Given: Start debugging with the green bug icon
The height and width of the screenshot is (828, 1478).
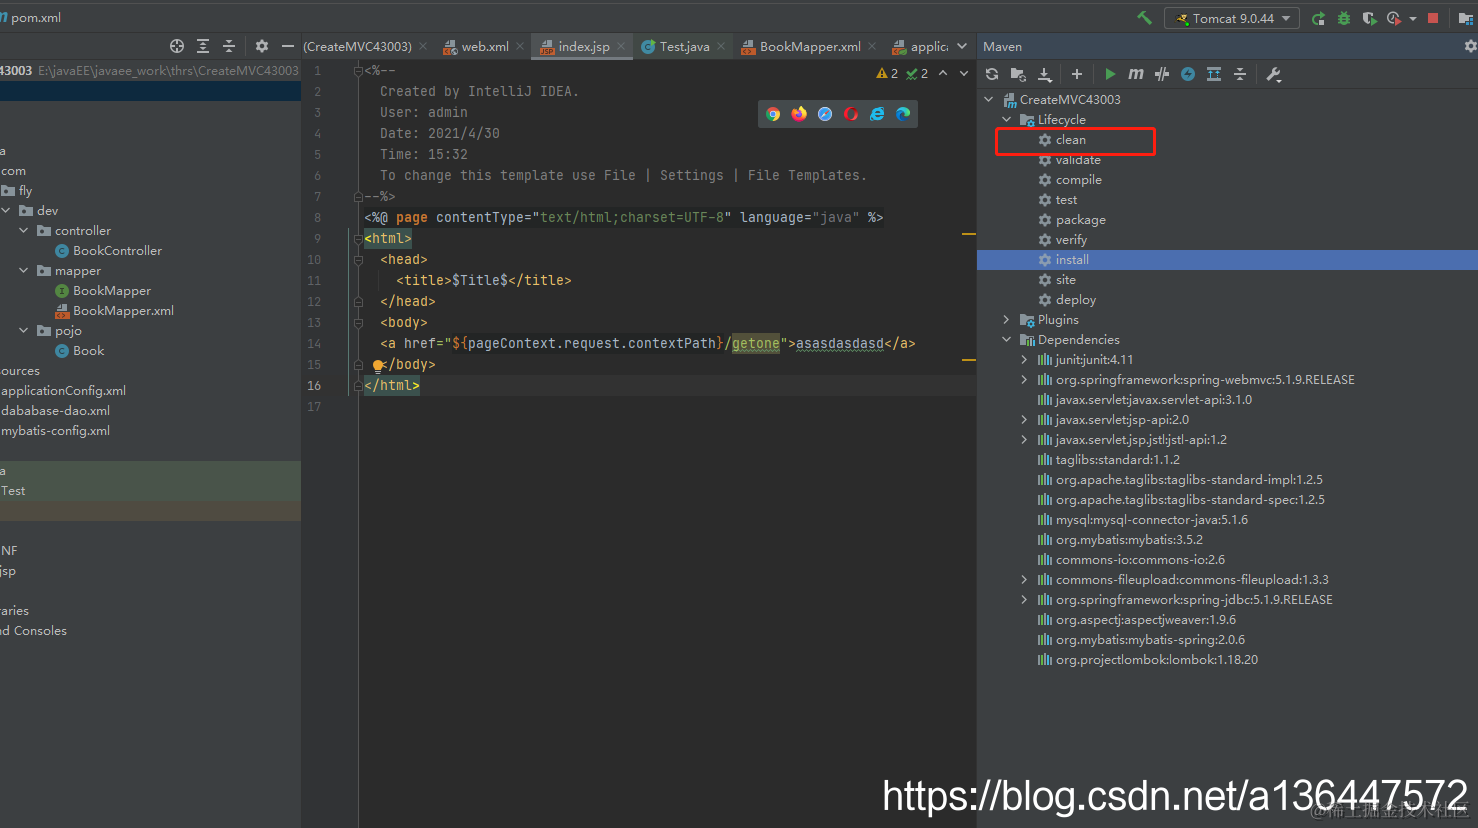Looking at the screenshot, I should 1344,18.
